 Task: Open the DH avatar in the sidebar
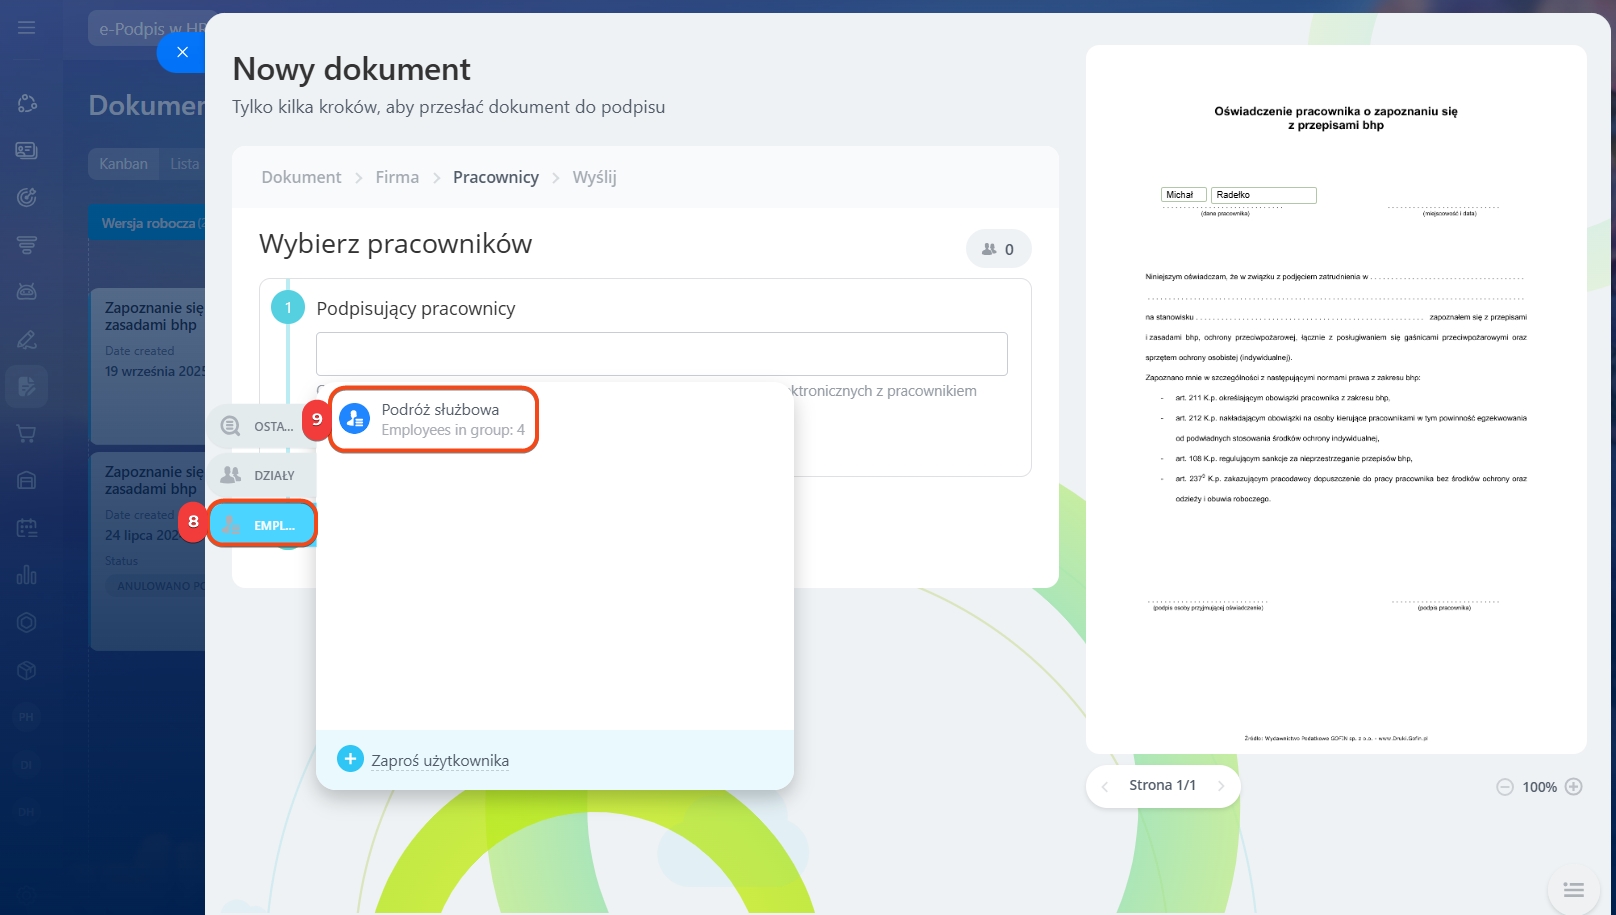click(x=26, y=812)
